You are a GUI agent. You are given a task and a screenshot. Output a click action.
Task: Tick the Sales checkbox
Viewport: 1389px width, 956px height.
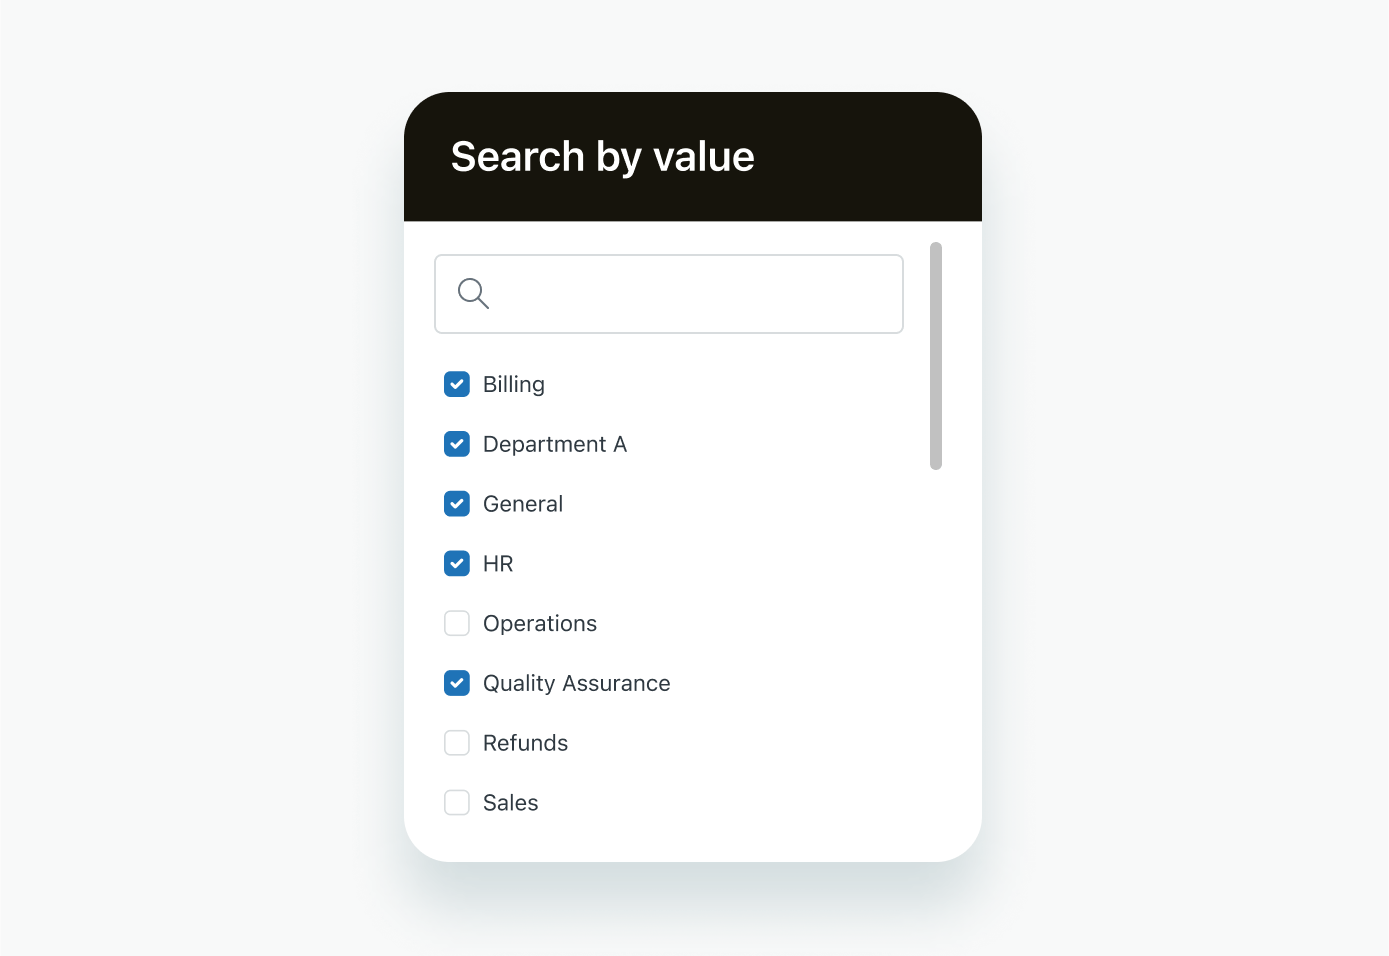457,803
